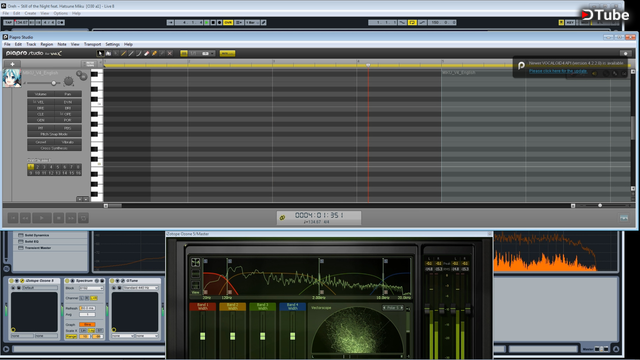The height and width of the screenshot is (360, 640).
Task: Click the Piapro fast-forward button
Action: coord(71,218)
